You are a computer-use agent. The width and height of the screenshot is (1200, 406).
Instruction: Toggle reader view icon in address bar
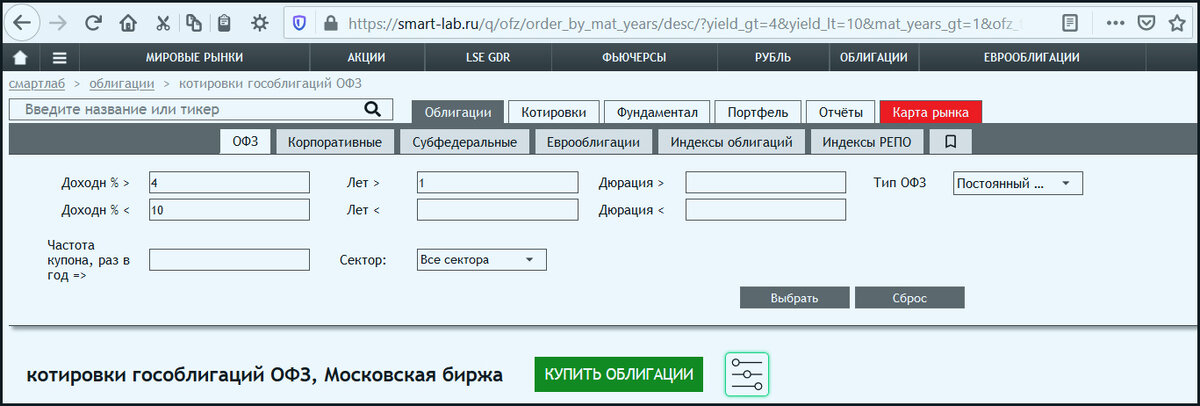click(x=1070, y=22)
